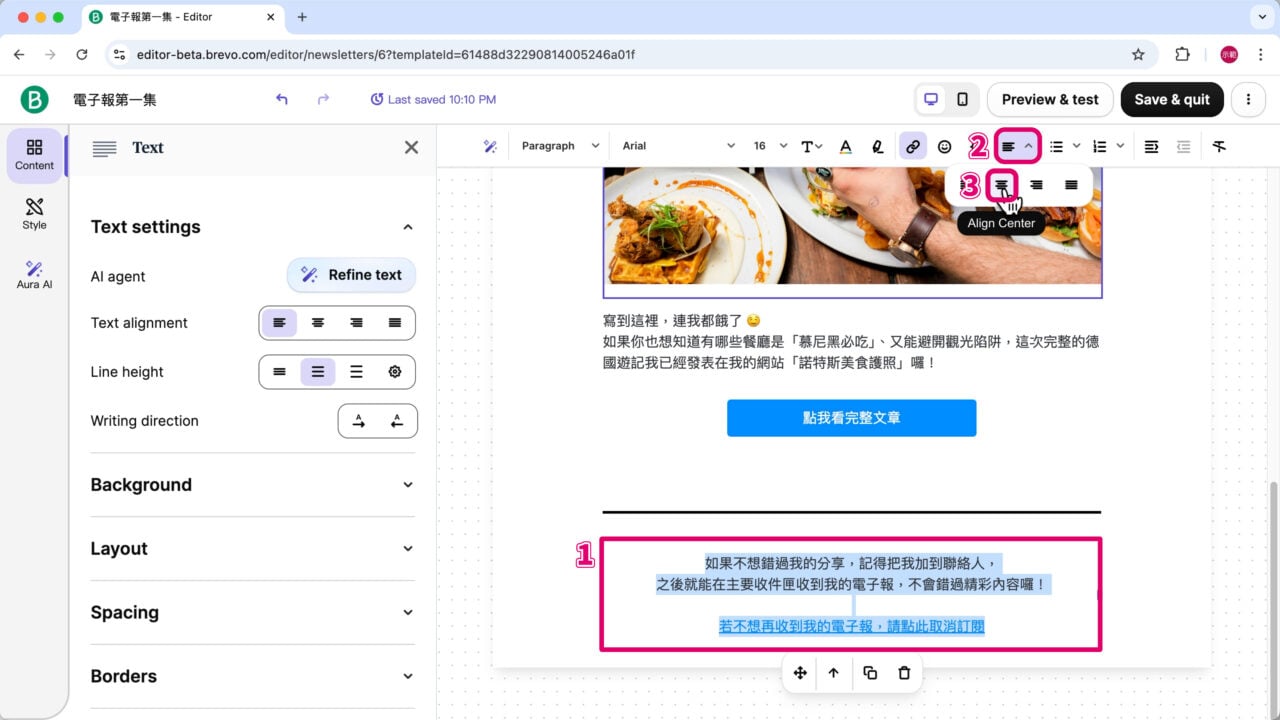Select justify alignment in Text alignment settings
The image size is (1280, 720).
point(394,322)
